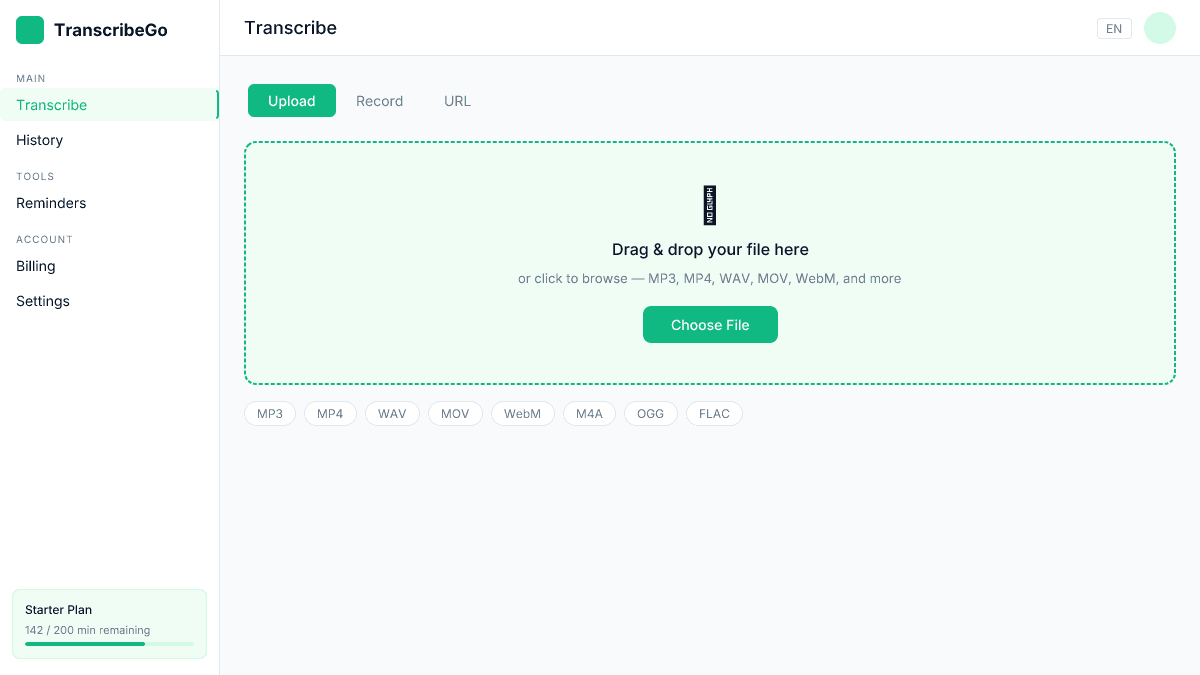Viewport: 1200px width, 675px height.
Task: Open the Upload tab
Action: click(x=291, y=101)
